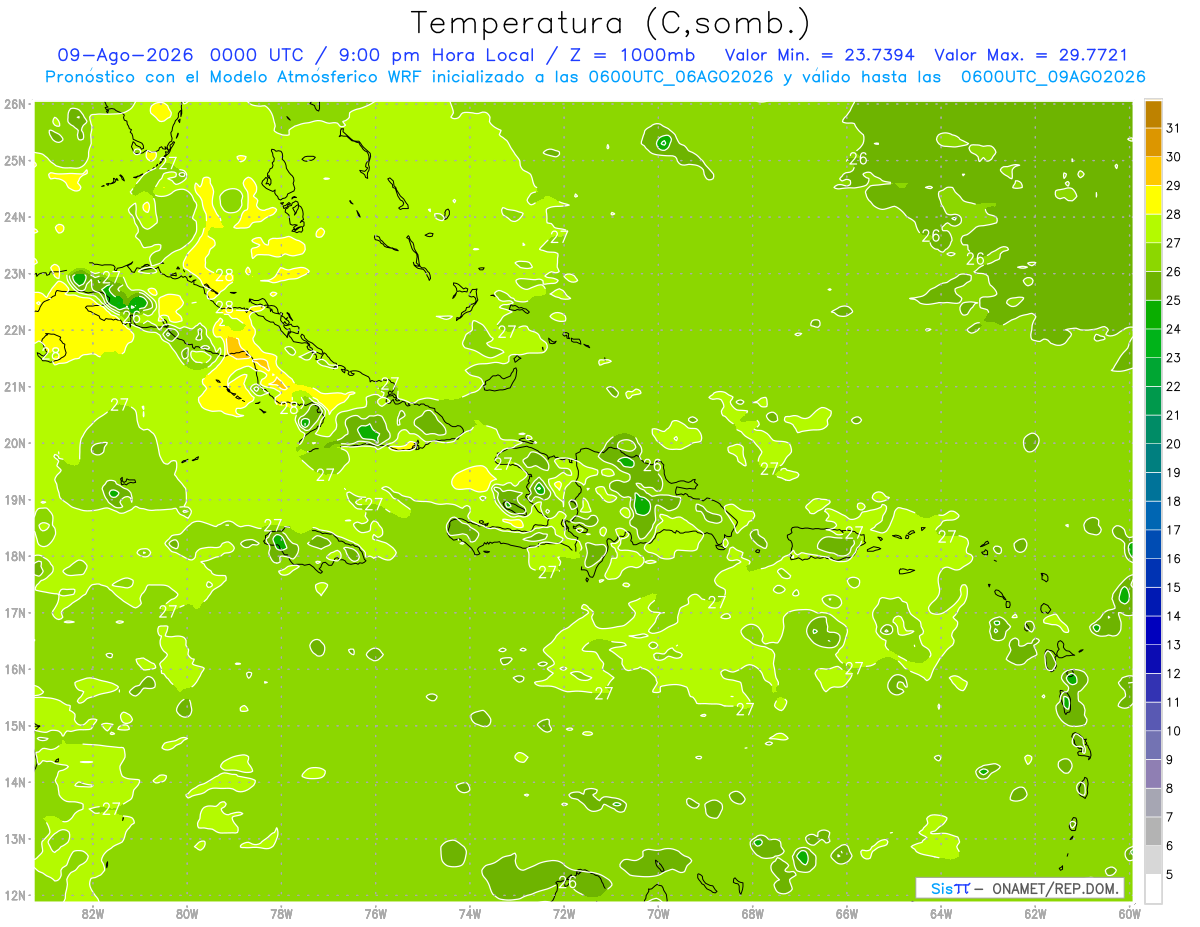Click the number 18 on the color scale

tap(1174, 502)
